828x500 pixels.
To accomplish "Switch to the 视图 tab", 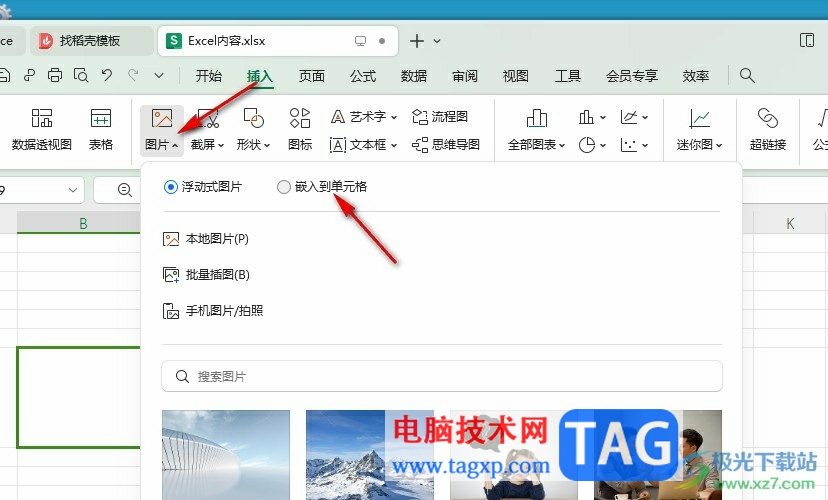I will click(515, 76).
